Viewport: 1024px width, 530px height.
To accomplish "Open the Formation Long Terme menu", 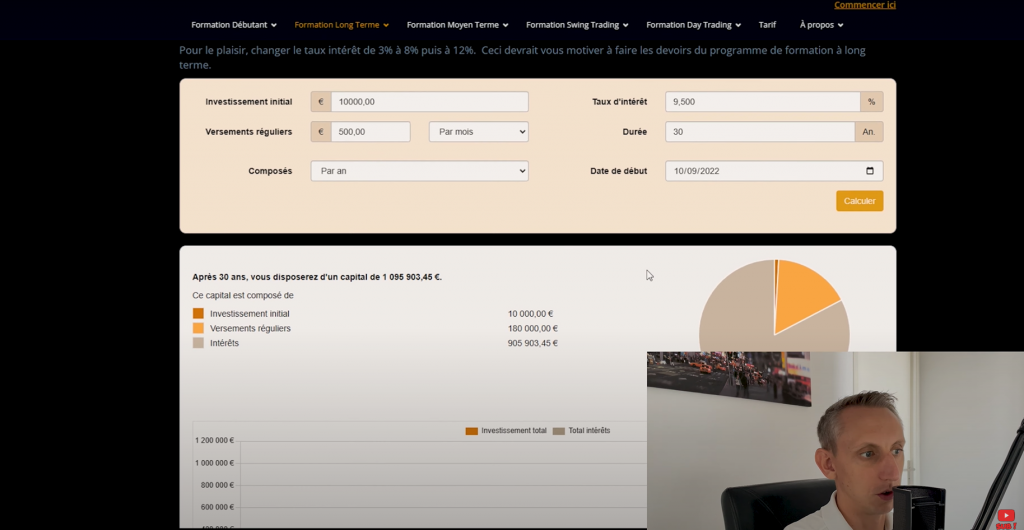I will coord(342,25).
